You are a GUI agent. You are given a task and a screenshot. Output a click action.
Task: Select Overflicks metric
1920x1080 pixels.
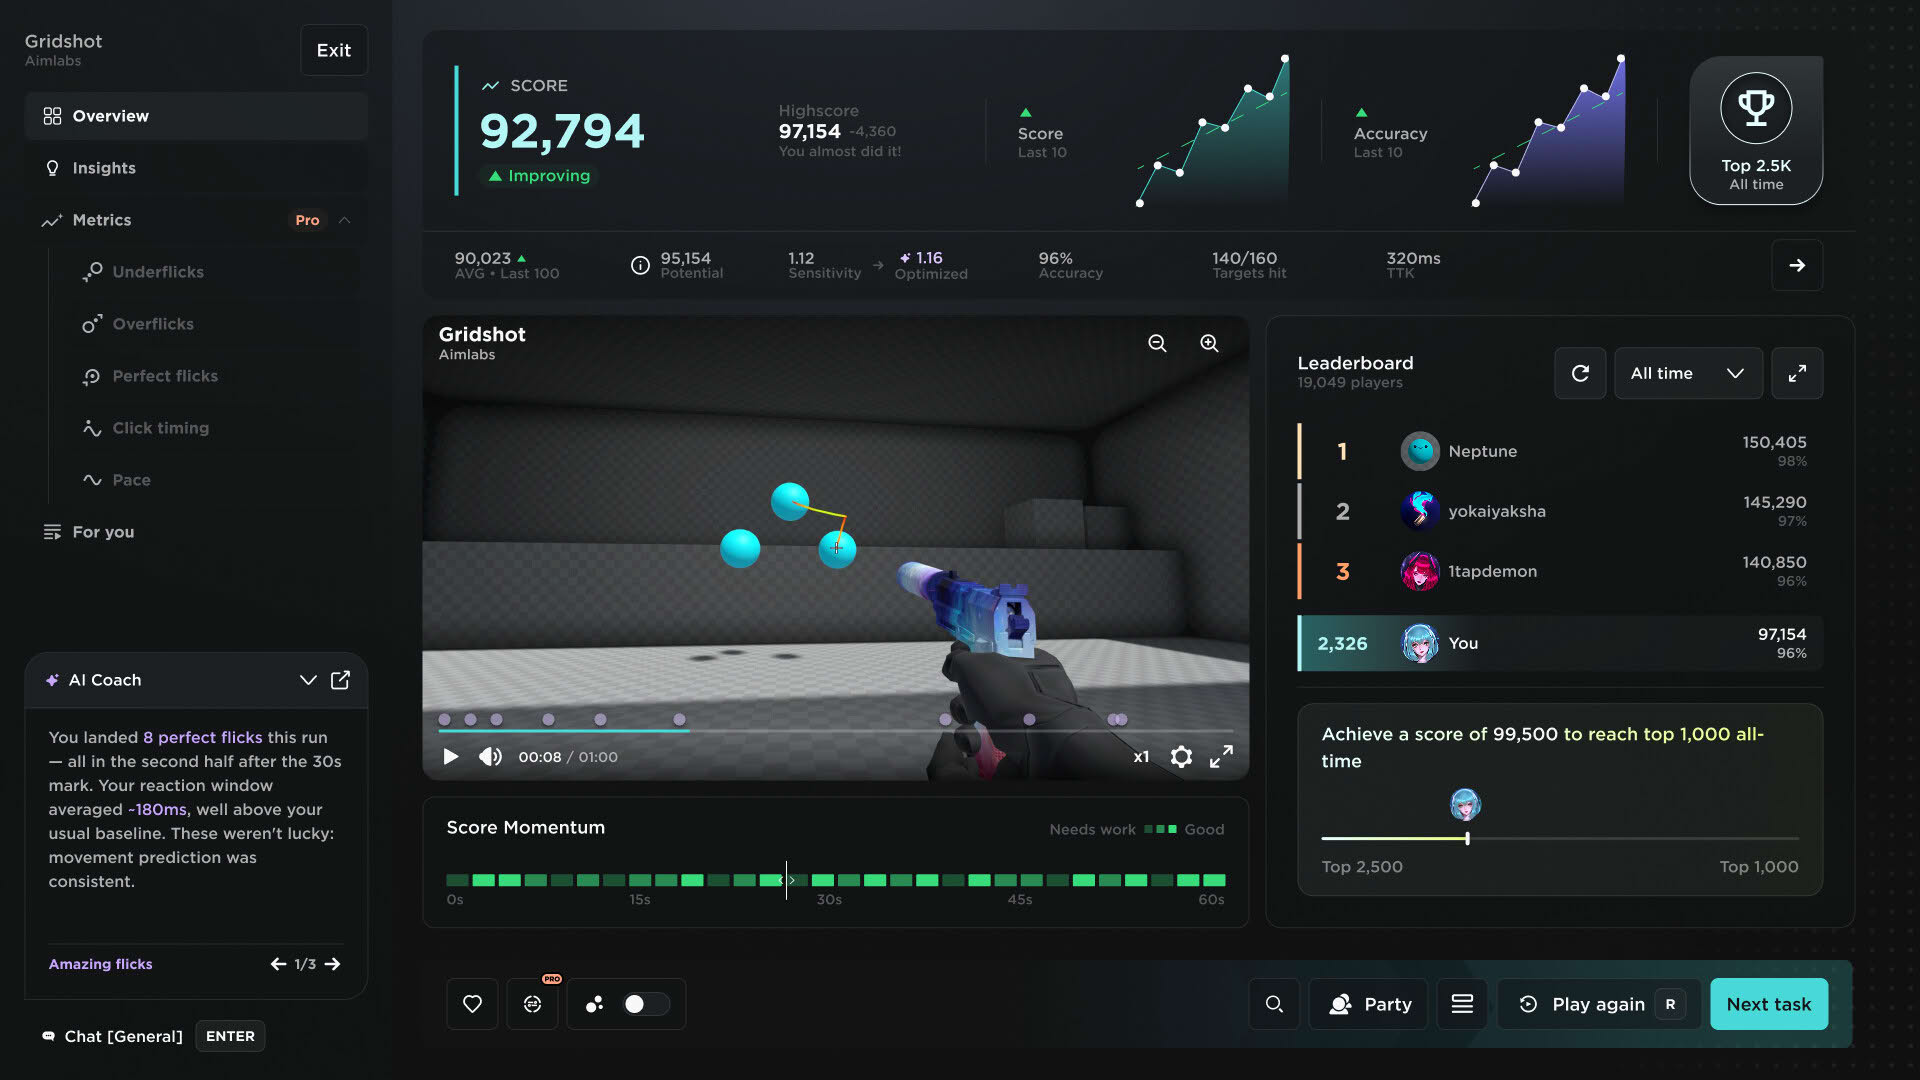point(153,324)
